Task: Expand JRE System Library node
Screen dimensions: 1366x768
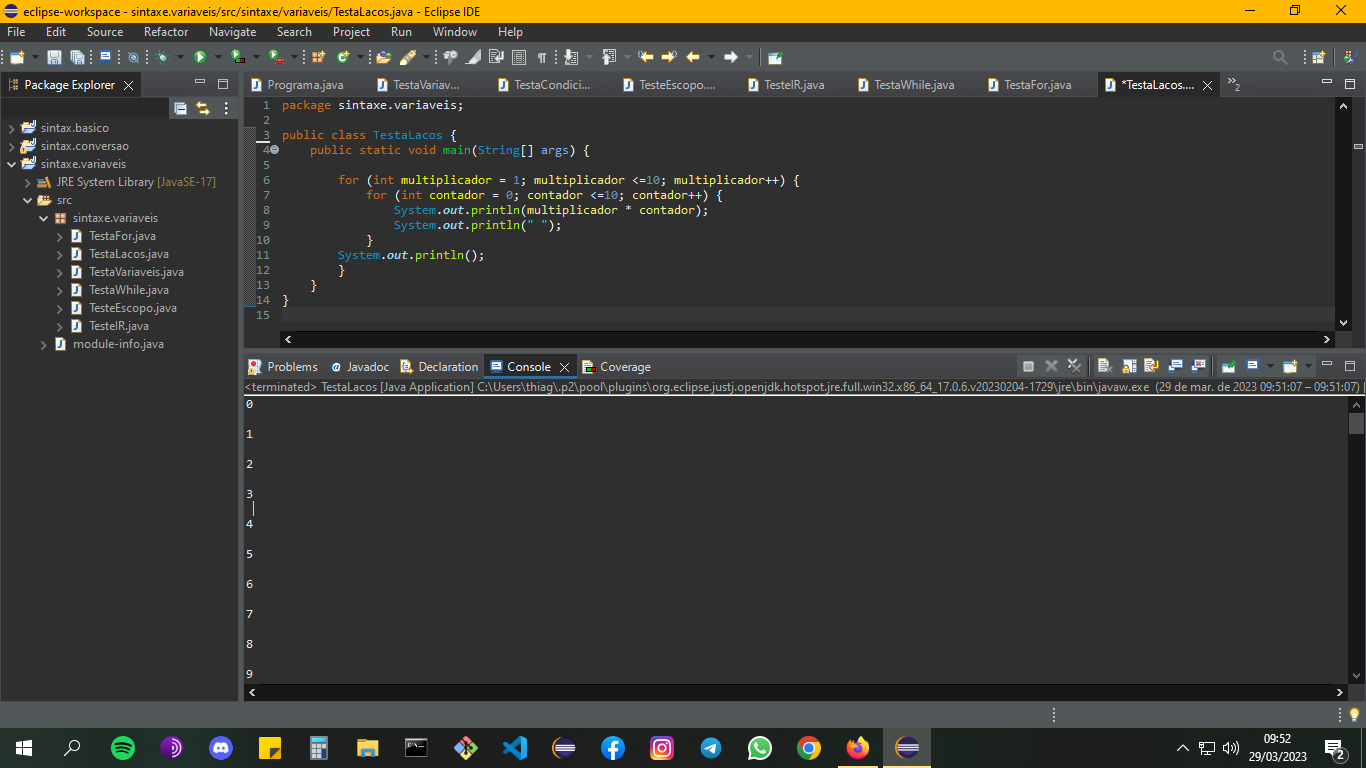Action: 27,182
